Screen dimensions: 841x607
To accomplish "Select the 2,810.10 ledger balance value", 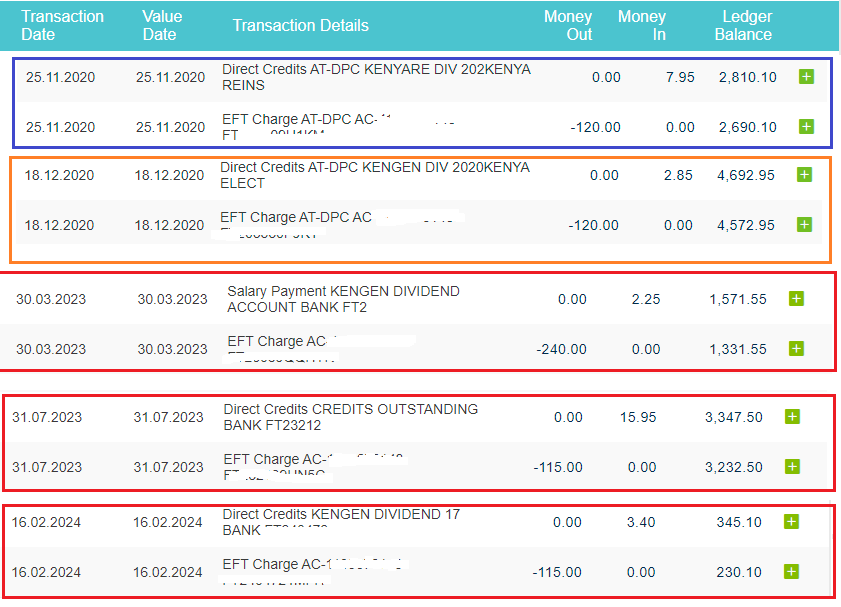I will tap(748, 77).
